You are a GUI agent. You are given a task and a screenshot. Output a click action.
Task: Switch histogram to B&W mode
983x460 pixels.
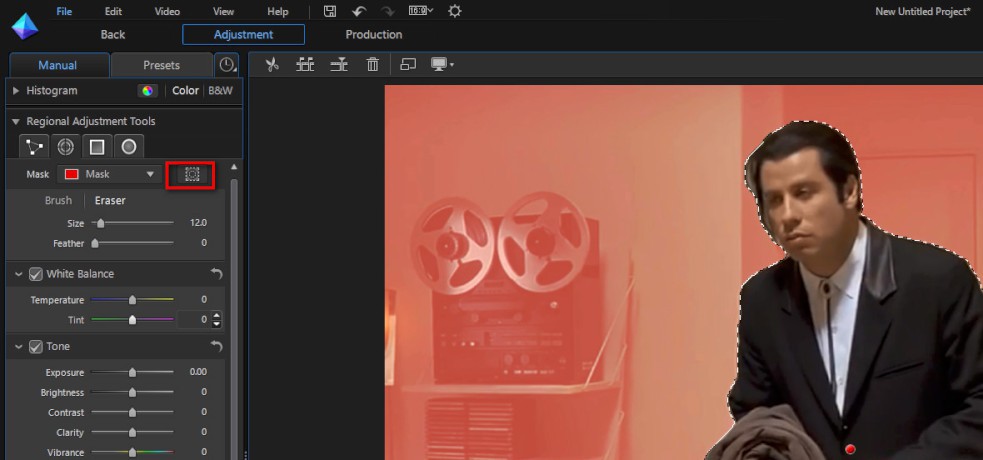[x=220, y=91]
